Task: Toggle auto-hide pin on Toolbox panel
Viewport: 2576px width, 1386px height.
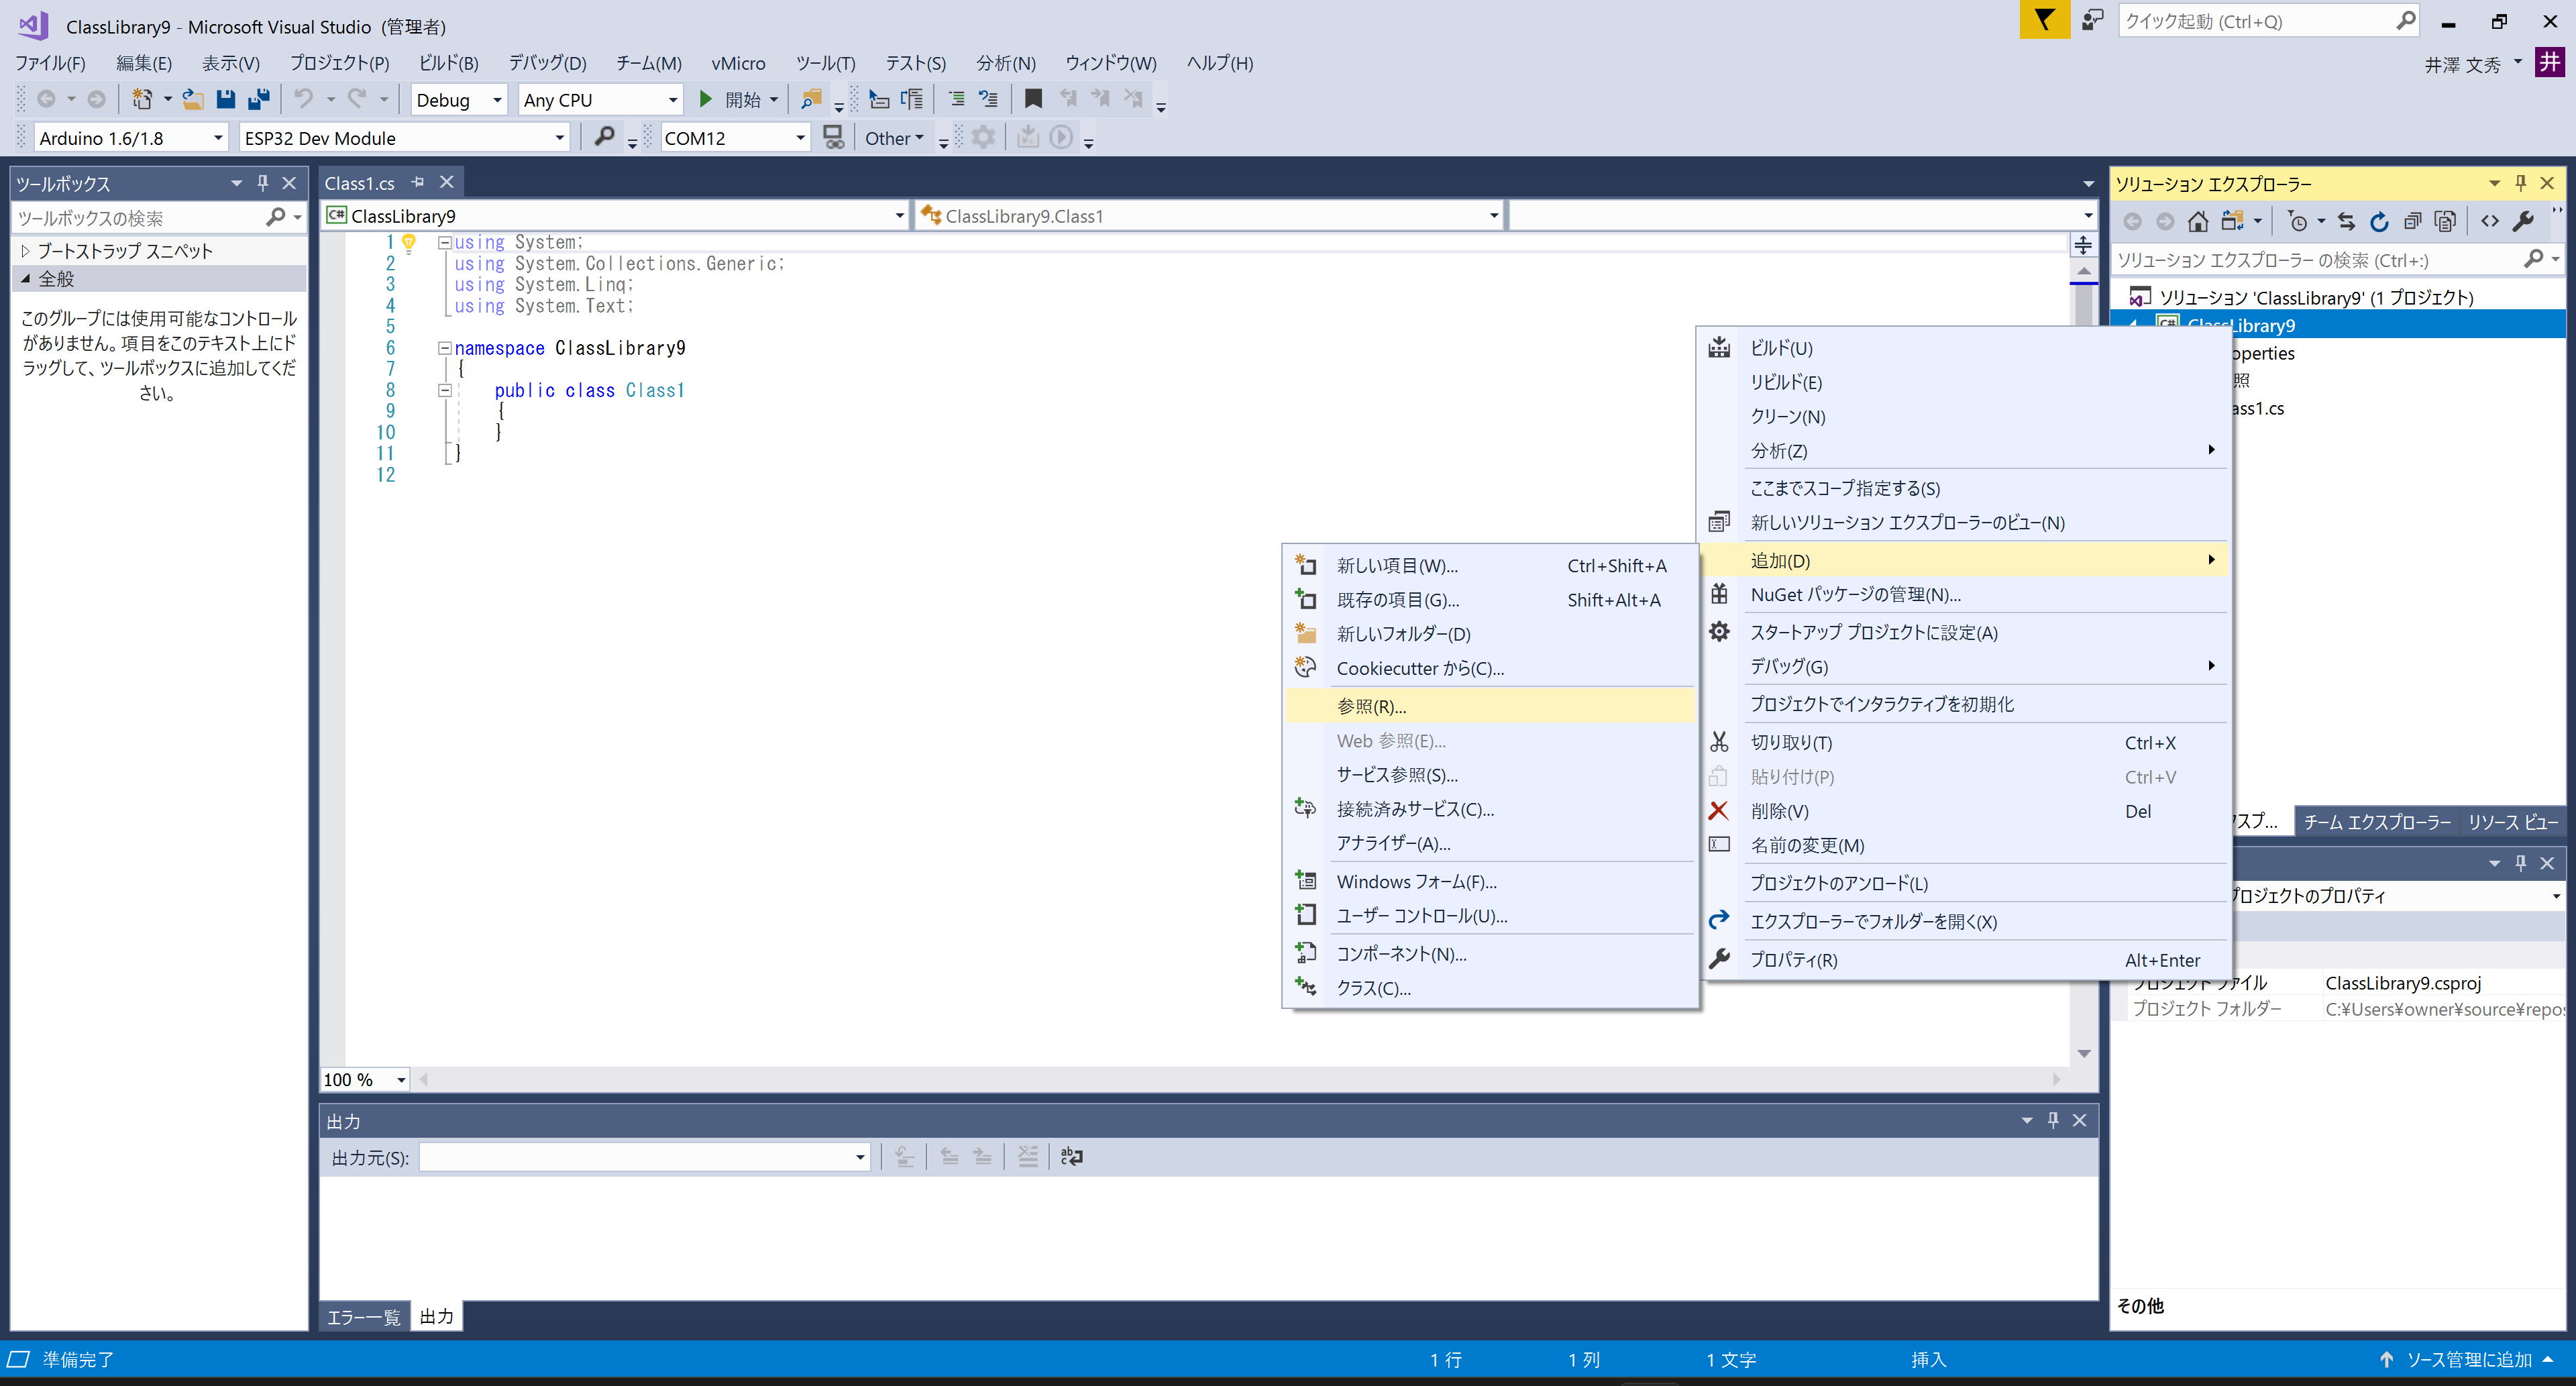Action: [263, 183]
